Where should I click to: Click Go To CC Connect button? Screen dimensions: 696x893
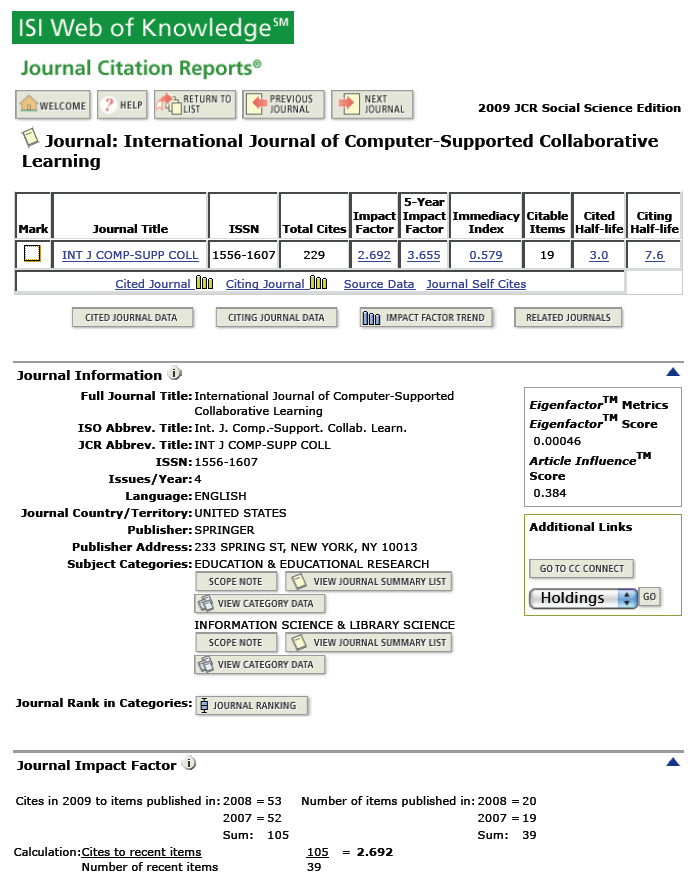[582, 568]
